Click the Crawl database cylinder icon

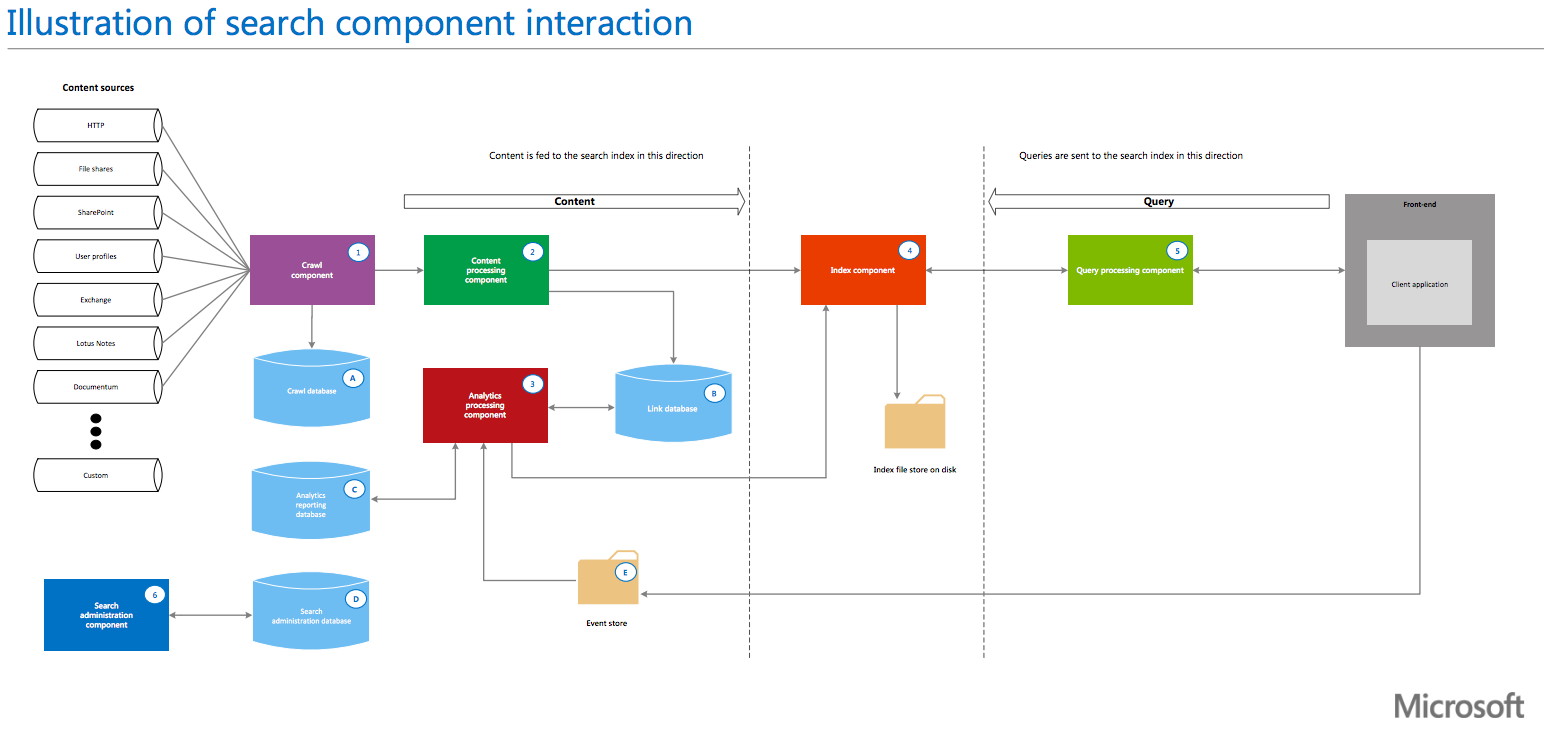[312, 391]
